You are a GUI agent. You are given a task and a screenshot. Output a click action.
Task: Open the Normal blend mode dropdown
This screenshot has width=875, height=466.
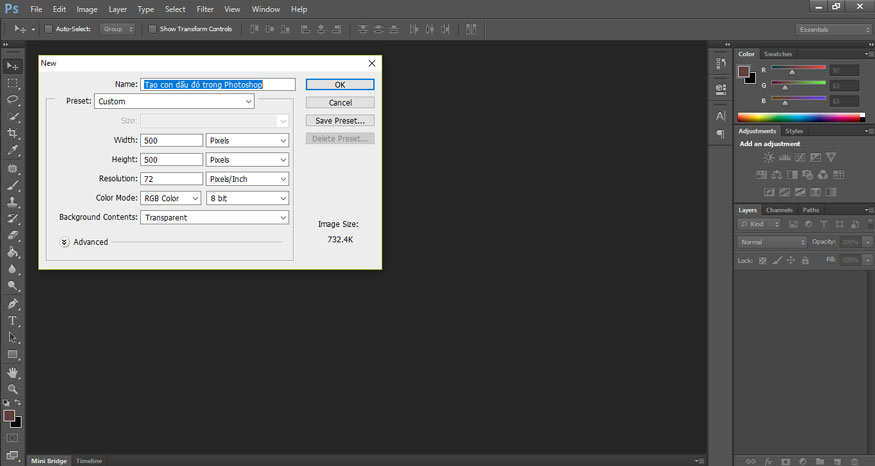[772, 242]
